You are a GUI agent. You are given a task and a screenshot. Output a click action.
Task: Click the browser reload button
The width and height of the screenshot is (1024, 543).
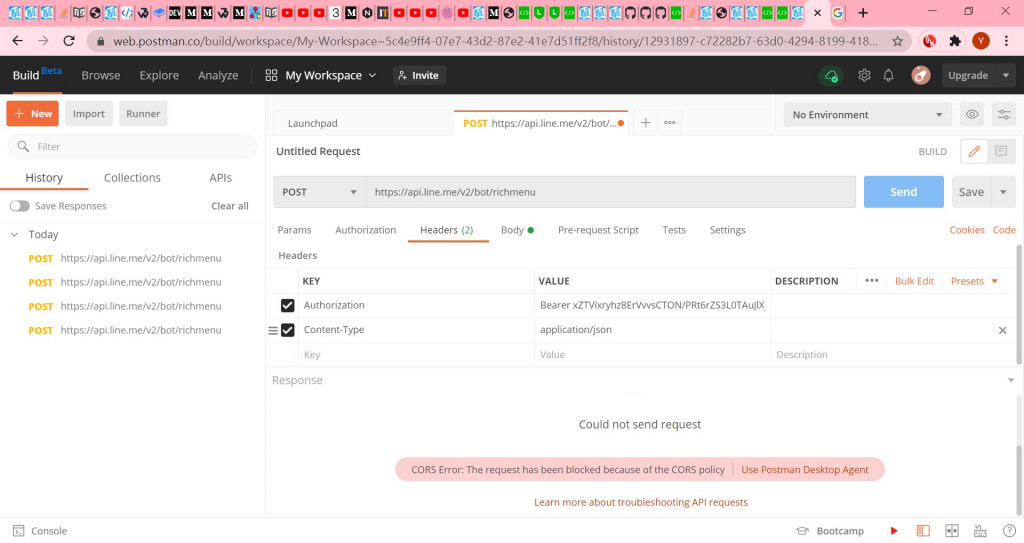click(69, 41)
